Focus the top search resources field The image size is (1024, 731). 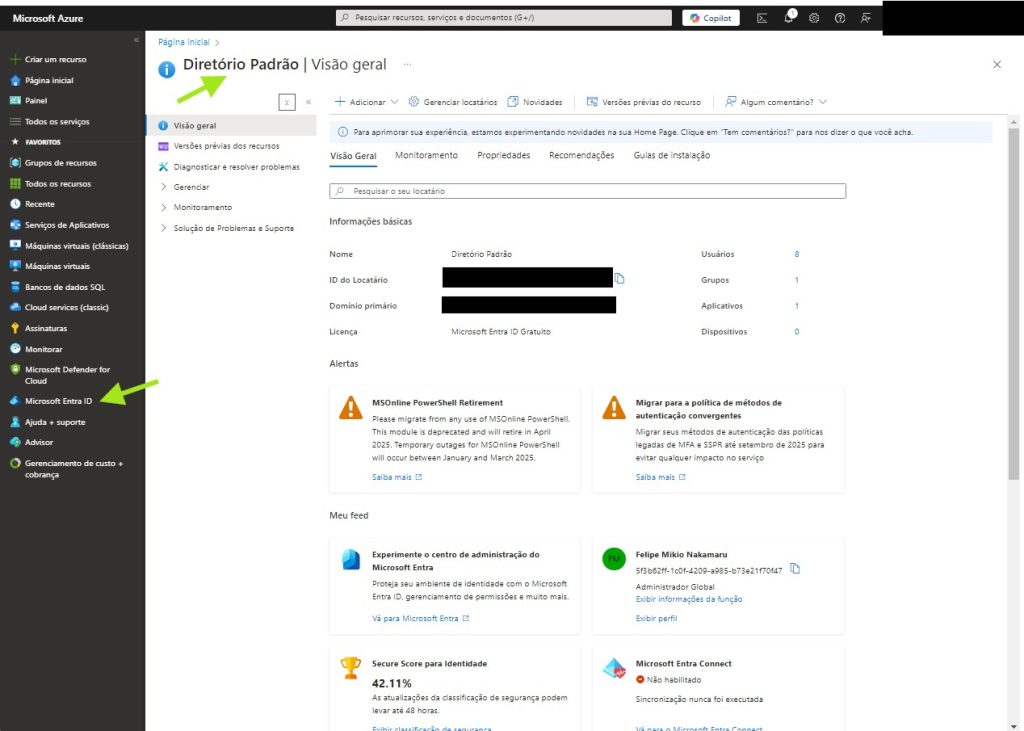click(504, 18)
